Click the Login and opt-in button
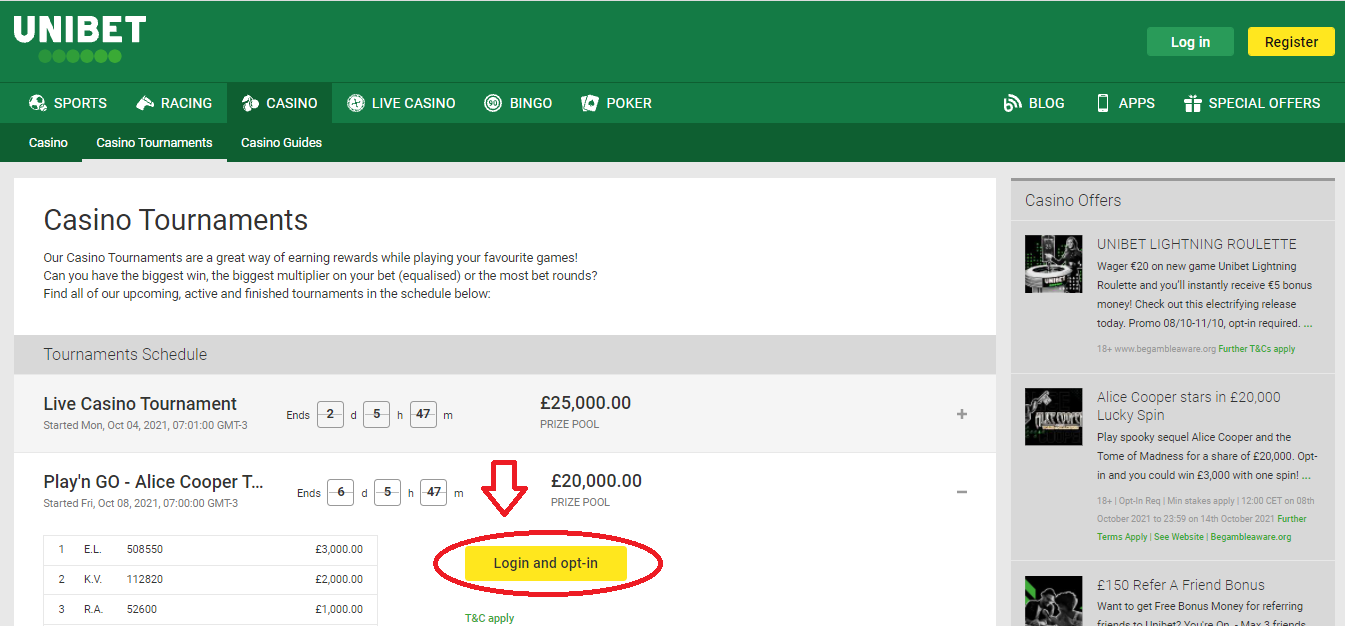 [x=546, y=563]
